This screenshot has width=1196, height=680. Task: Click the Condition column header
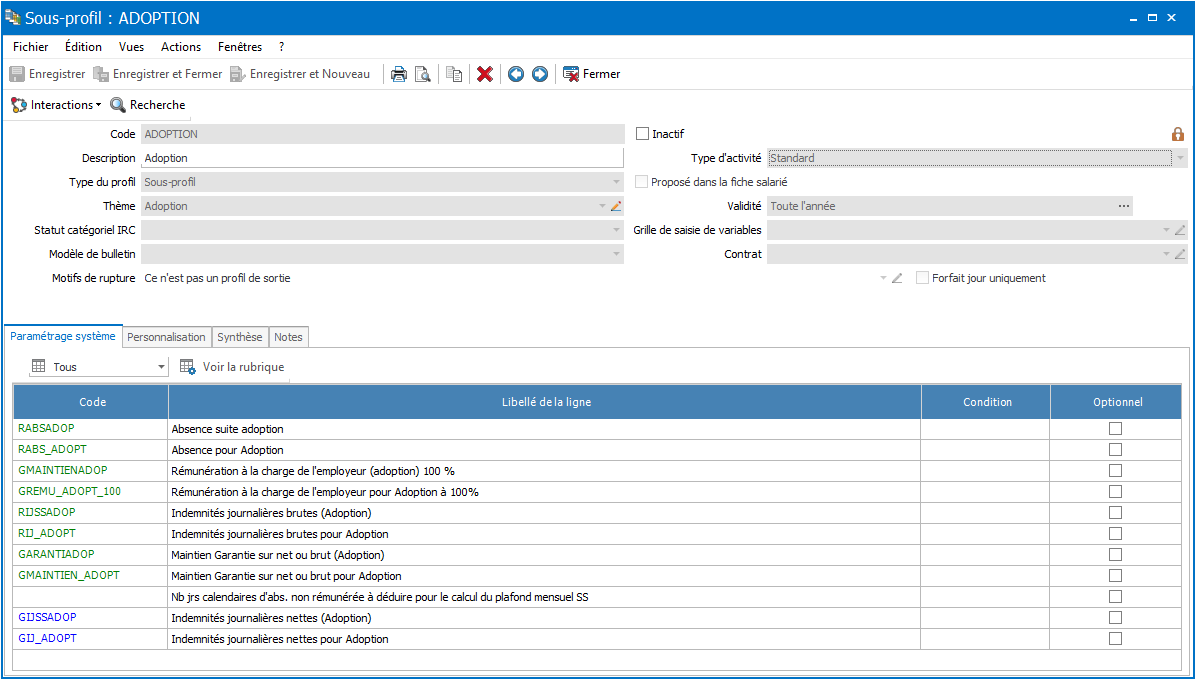point(986,402)
